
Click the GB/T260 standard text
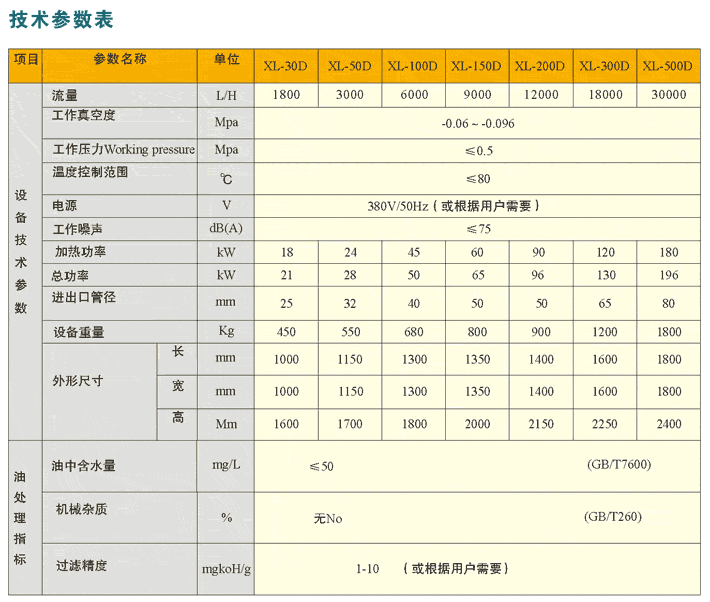612,517
